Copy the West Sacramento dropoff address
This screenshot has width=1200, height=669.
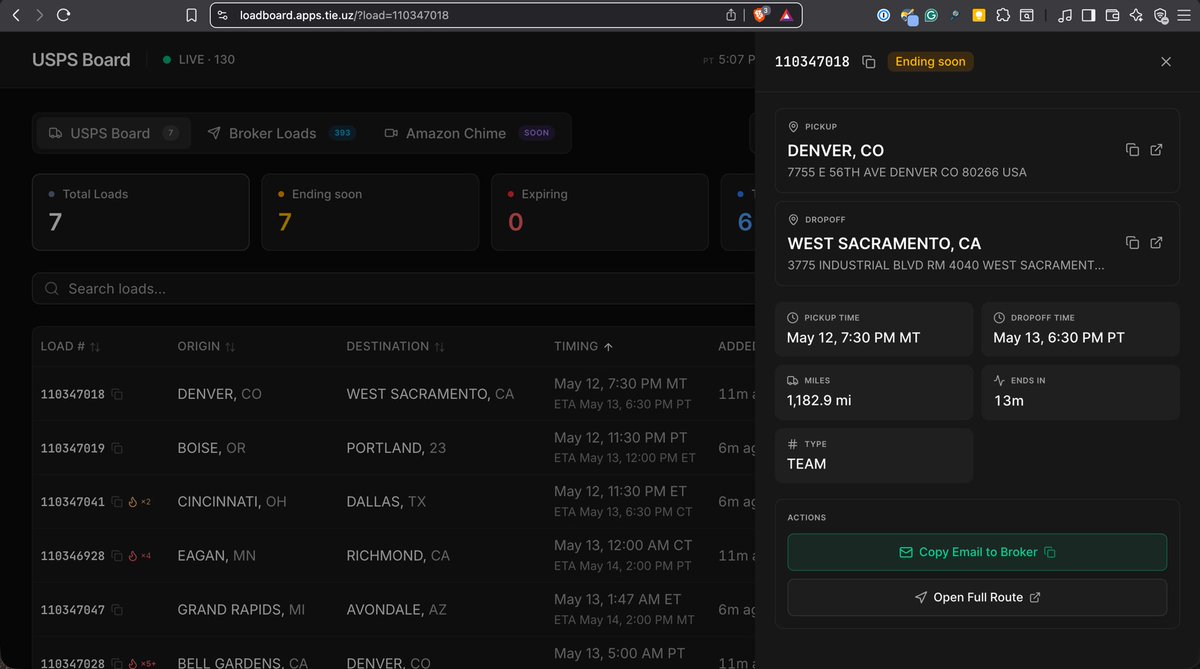tap(1132, 243)
